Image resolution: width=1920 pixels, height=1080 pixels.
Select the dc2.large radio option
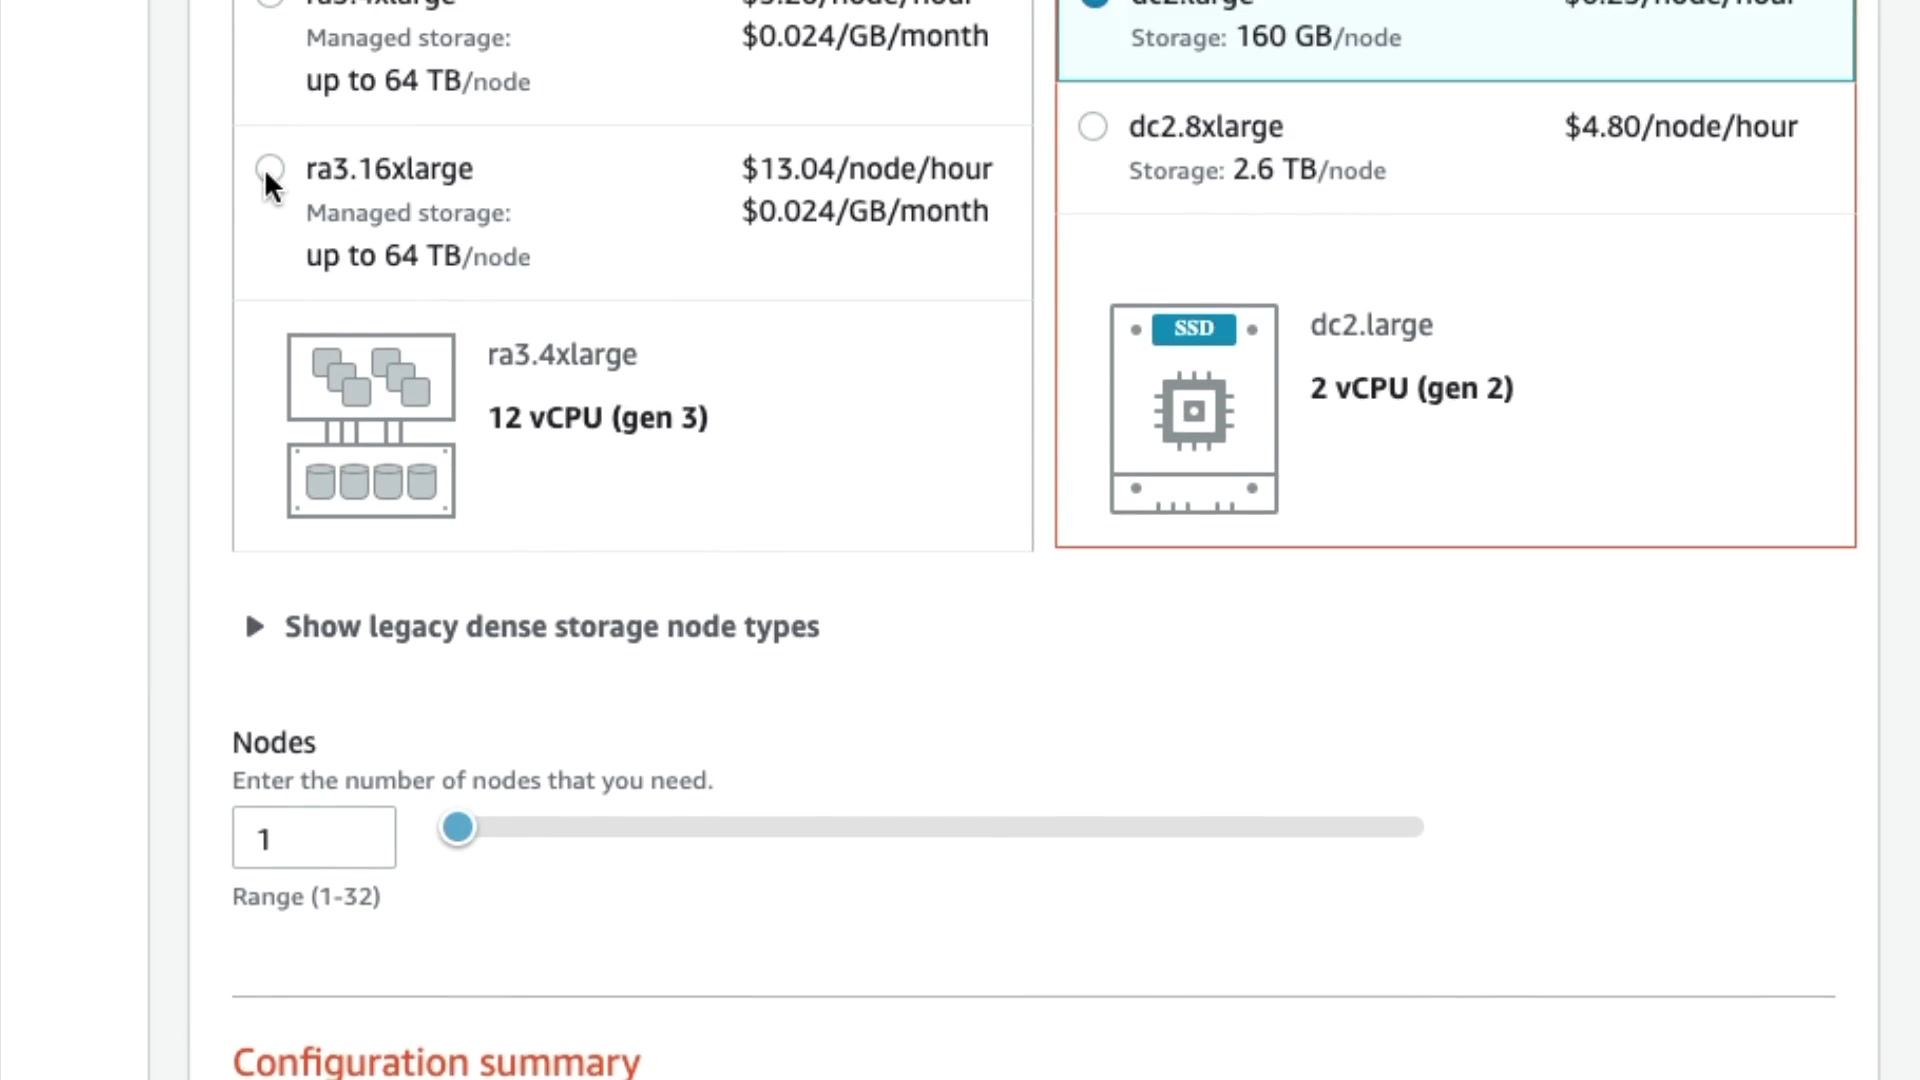(1095, 2)
